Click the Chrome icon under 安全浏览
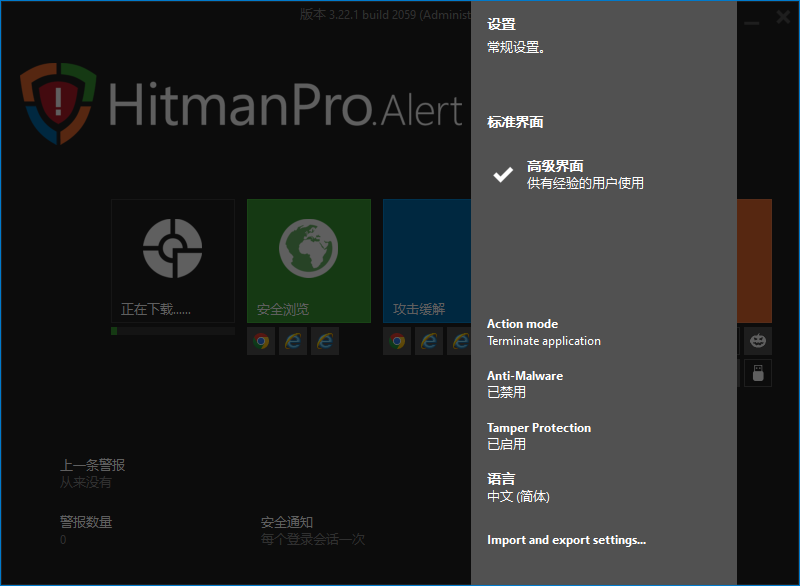This screenshot has width=800, height=586. [261, 341]
